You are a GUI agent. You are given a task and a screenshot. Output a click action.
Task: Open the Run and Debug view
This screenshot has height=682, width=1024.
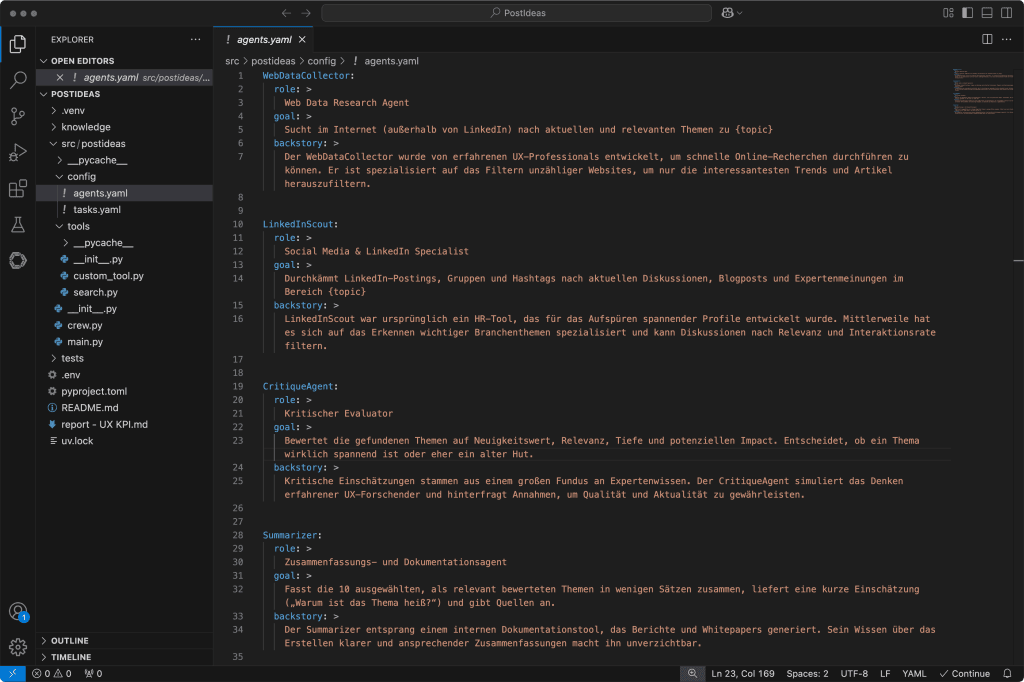[x=17, y=152]
